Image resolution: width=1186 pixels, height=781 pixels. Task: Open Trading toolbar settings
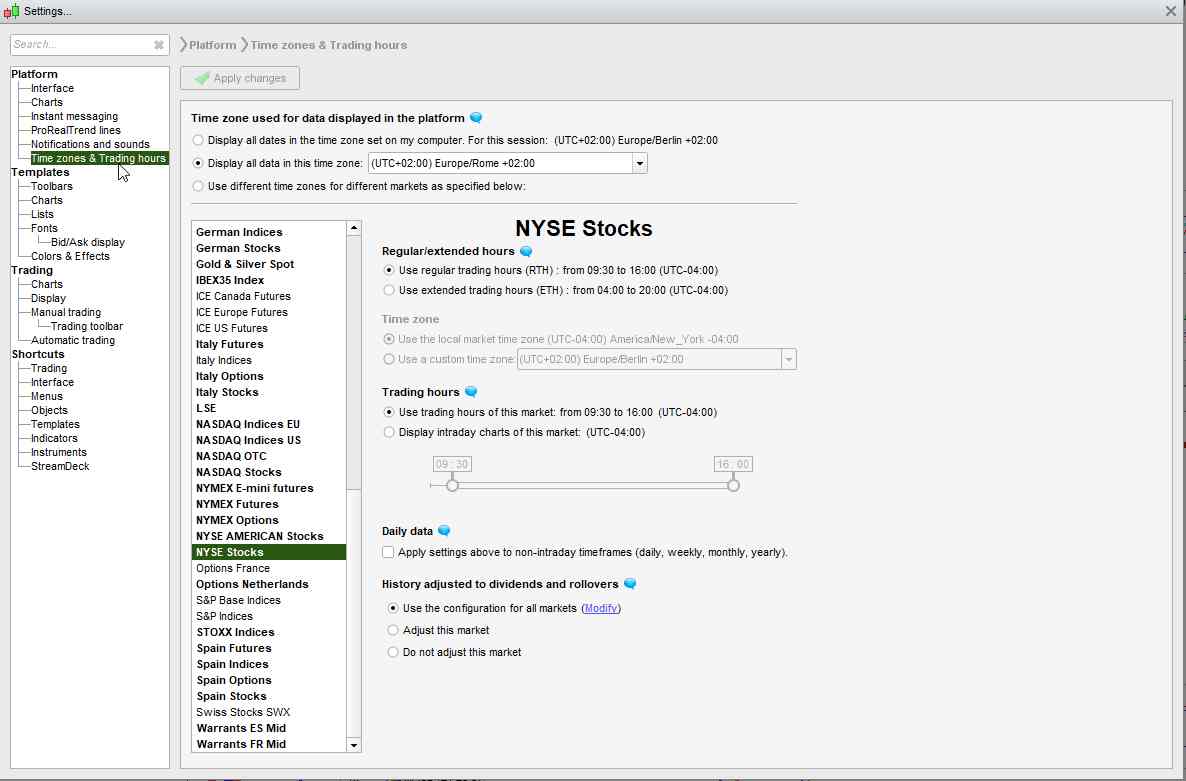coord(87,326)
